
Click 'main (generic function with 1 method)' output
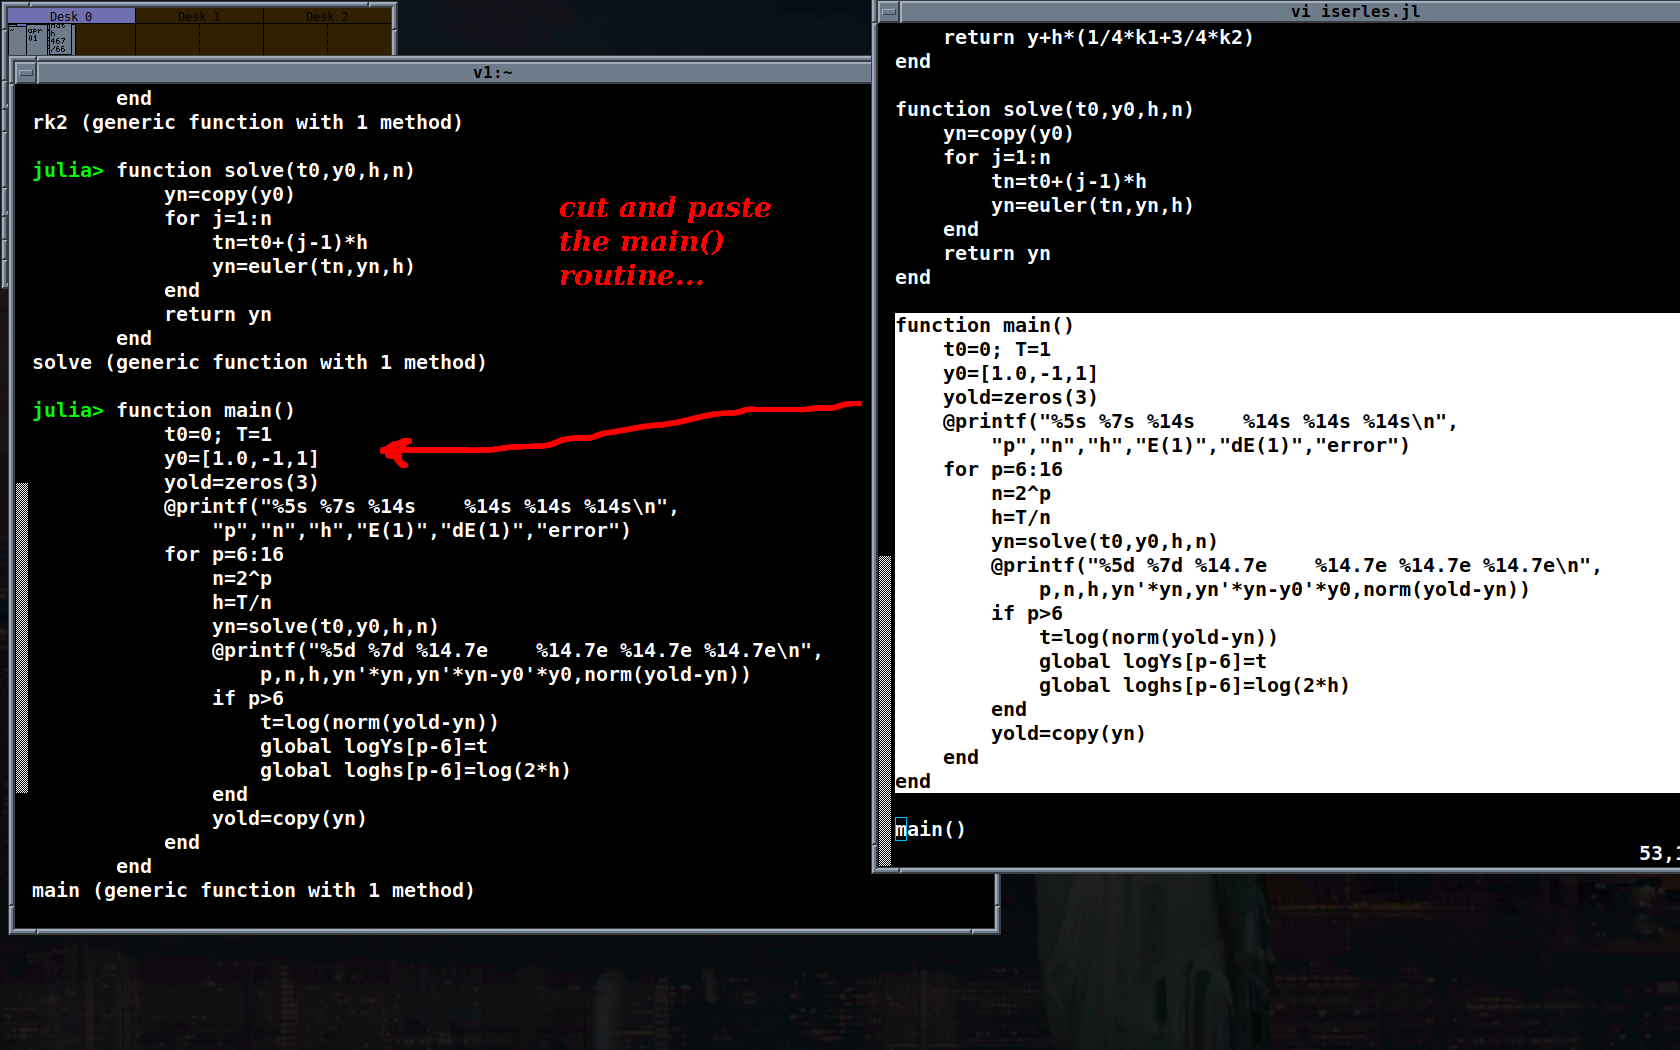253,890
